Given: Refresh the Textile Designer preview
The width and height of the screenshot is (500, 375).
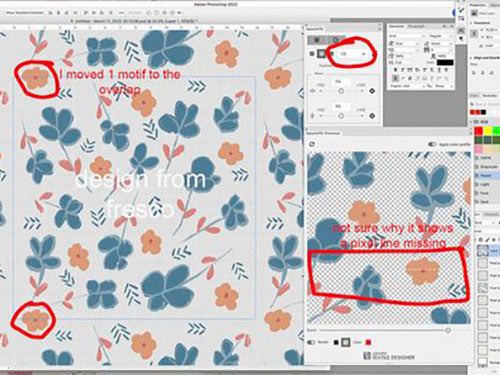Looking at the screenshot, I should click(312, 144).
